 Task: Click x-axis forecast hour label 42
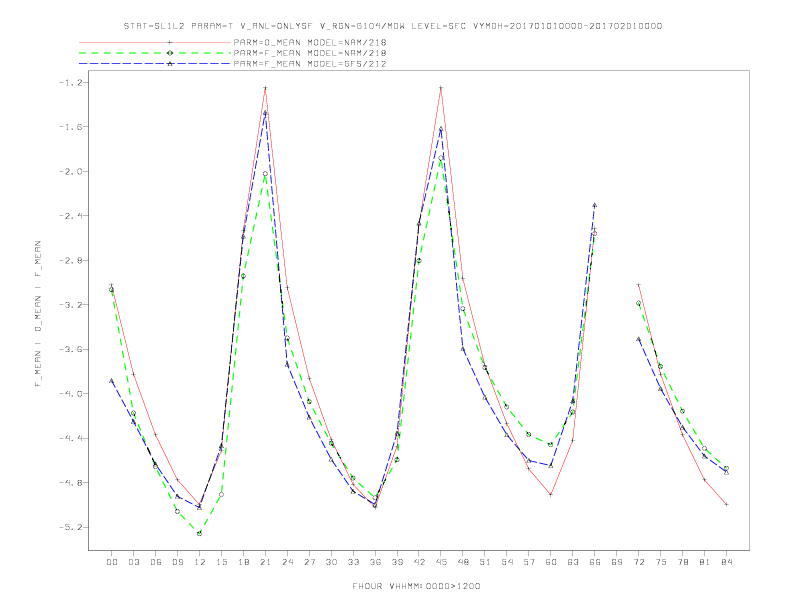tap(419, 562)
